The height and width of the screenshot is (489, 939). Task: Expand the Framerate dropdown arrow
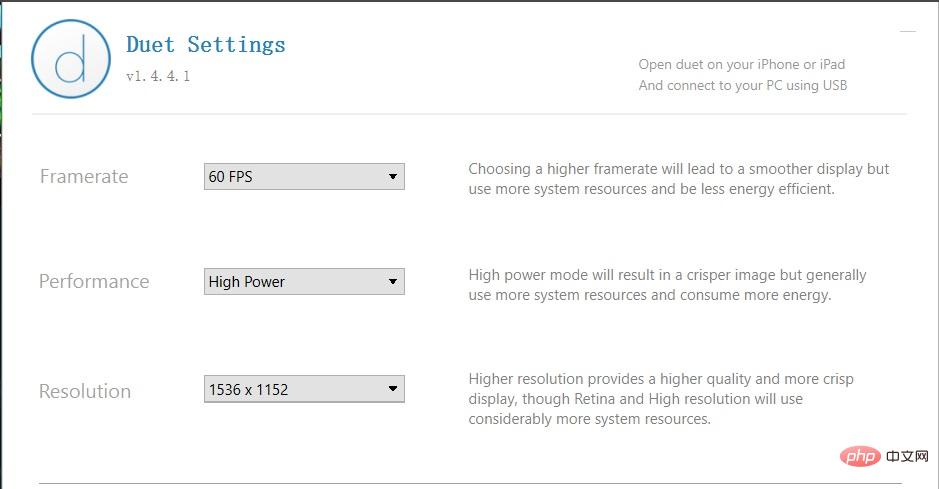pyautogui.click(x=393, y=177)
